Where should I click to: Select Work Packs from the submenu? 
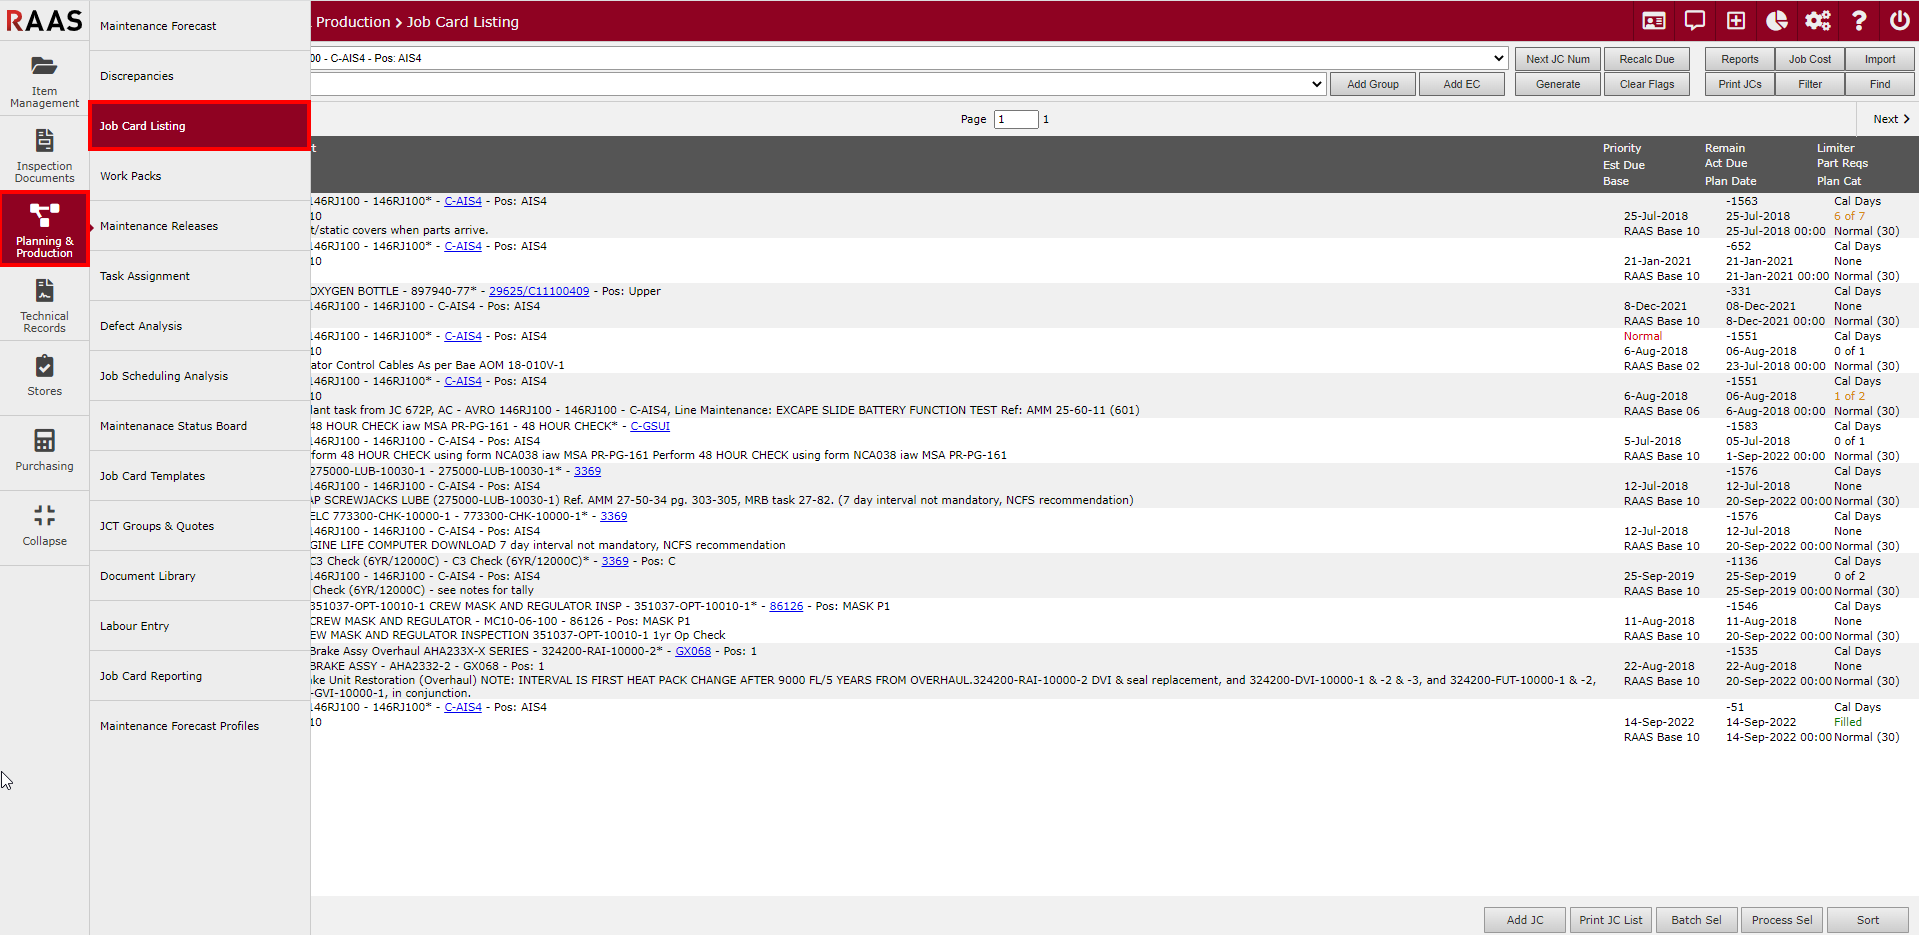tap(131, 176)
